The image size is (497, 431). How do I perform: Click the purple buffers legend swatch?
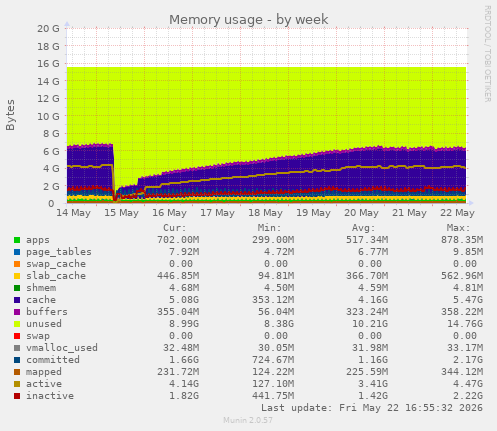pyautogui.click(x=17, y=312)
